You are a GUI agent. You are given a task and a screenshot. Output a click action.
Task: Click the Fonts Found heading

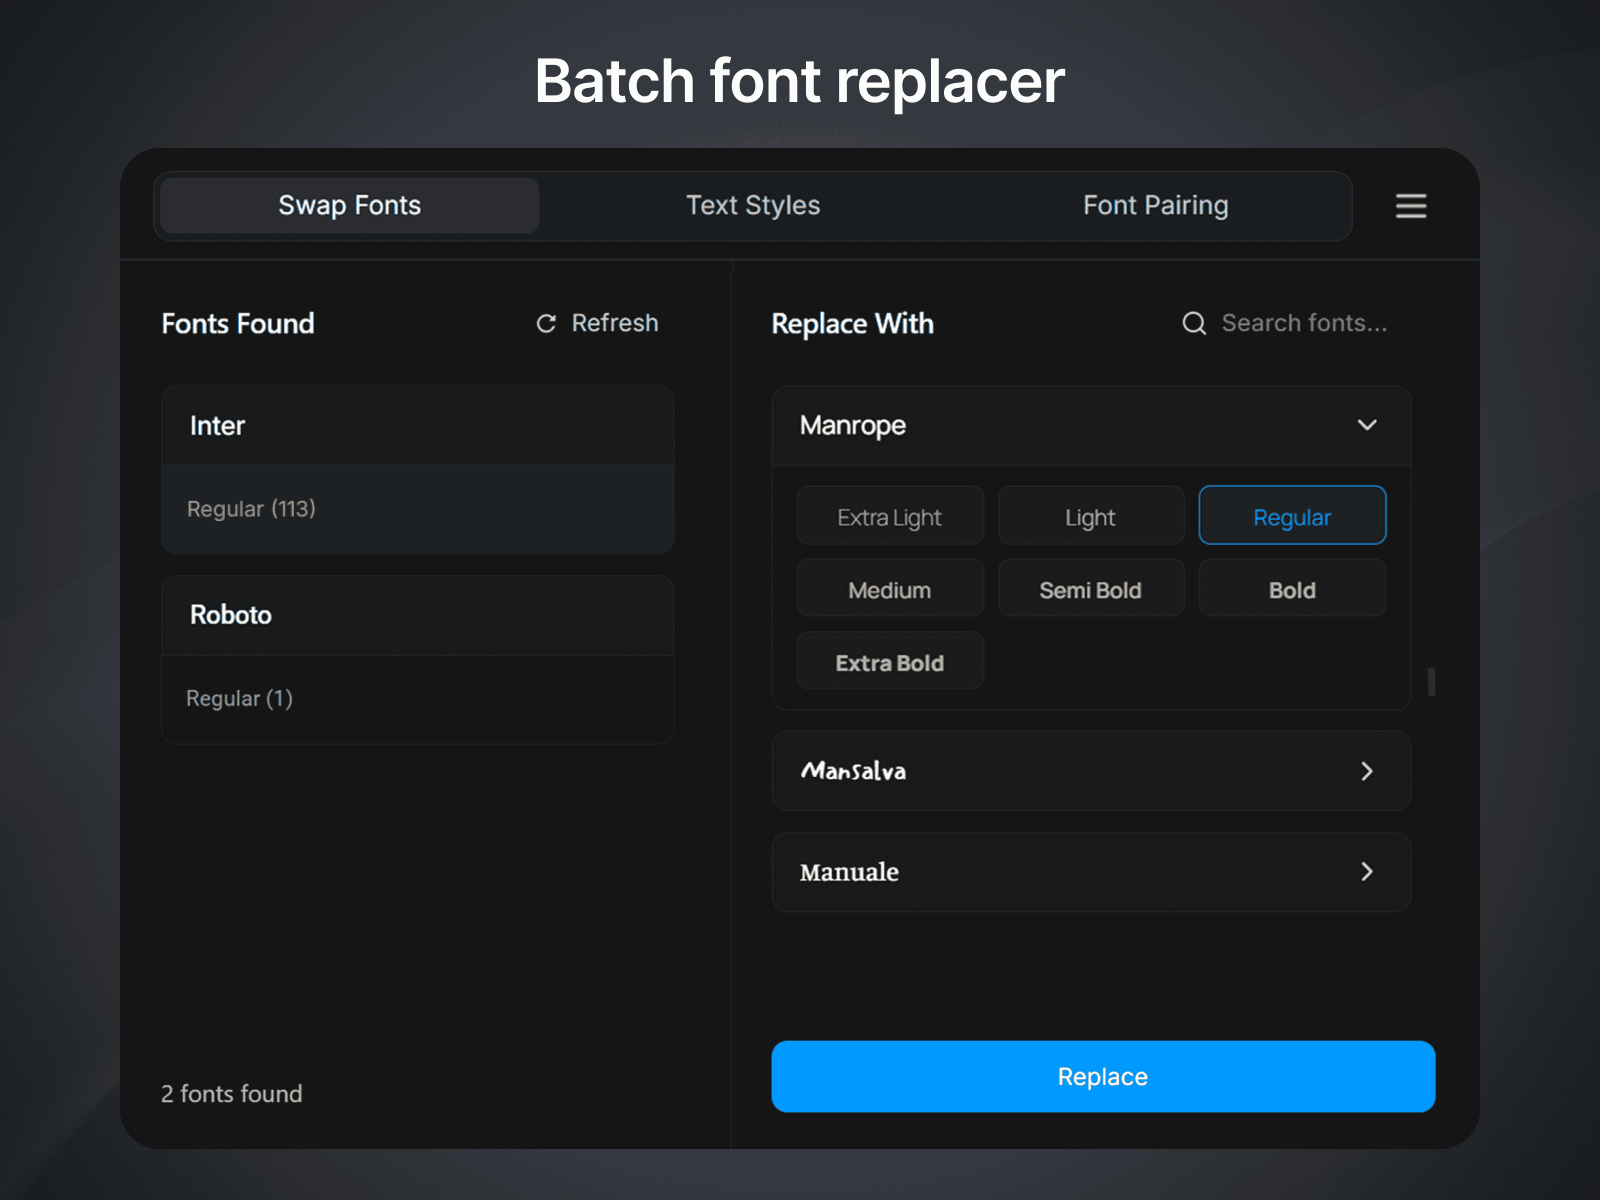click(x=238, y=324)
